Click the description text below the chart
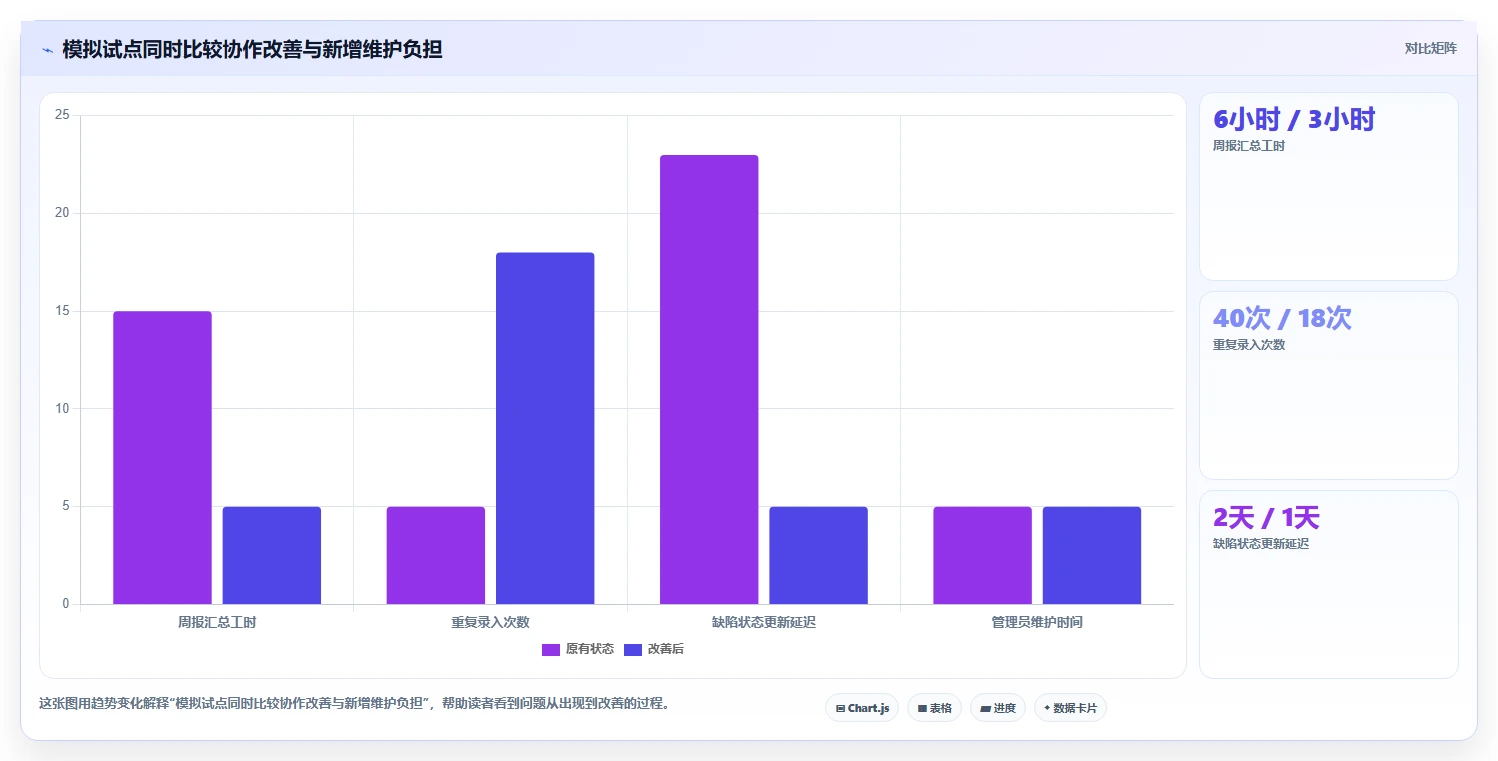 point(354,703)
